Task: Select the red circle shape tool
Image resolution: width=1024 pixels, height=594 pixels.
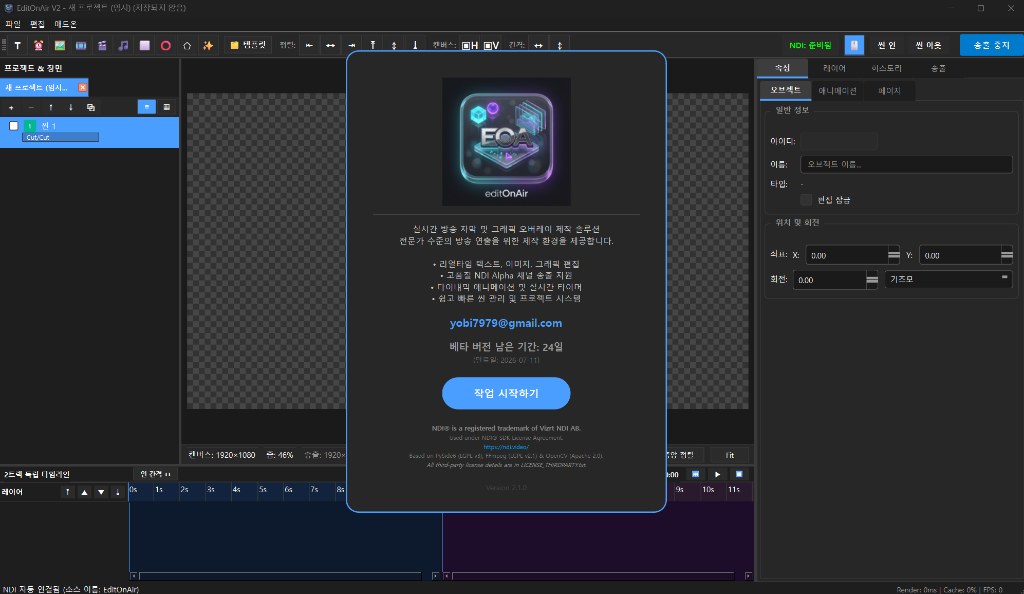Action: 166,46
